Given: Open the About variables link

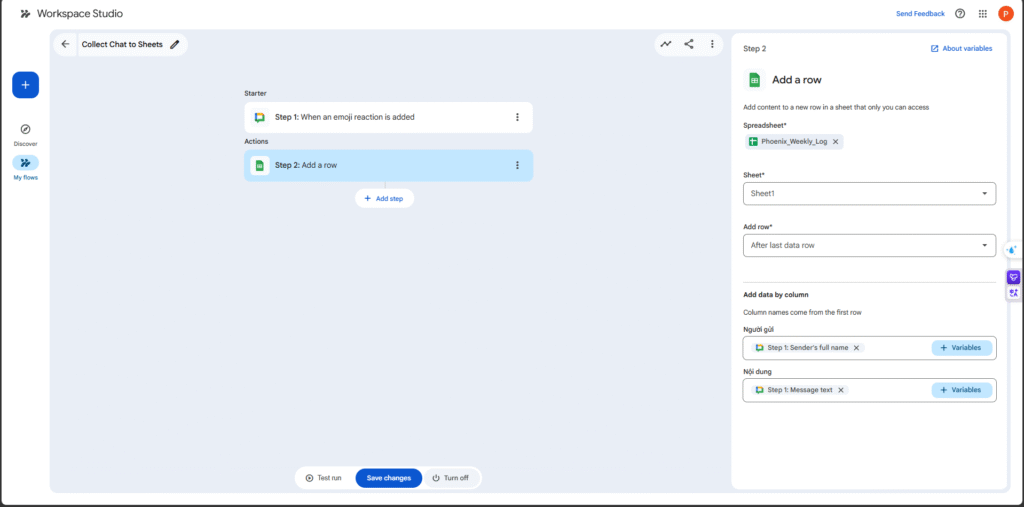Looking at the screenshot, I should click(961, 48).
